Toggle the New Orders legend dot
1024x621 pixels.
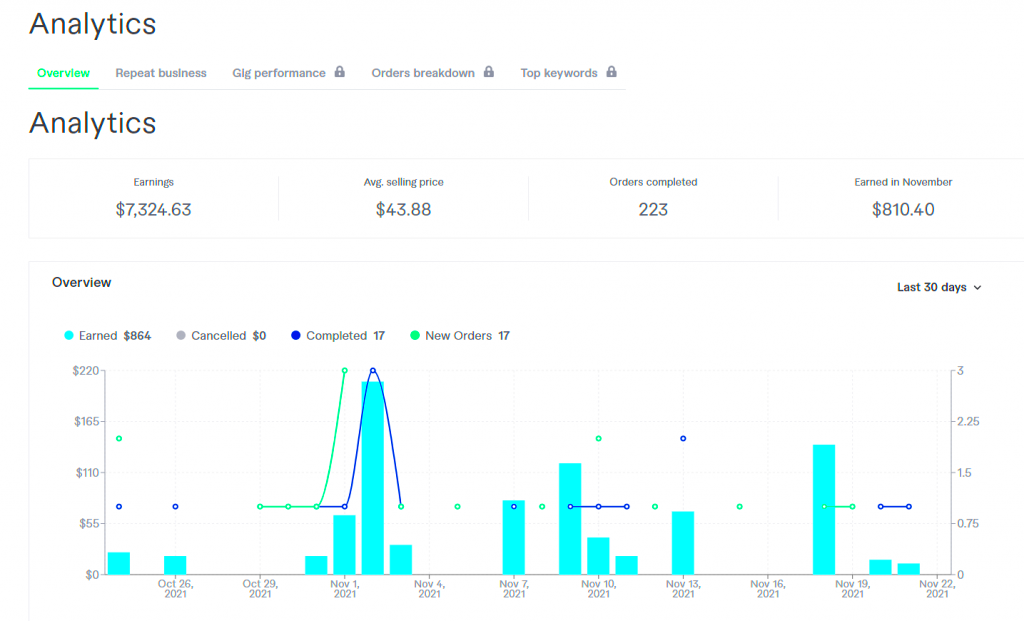coord(415,336)
